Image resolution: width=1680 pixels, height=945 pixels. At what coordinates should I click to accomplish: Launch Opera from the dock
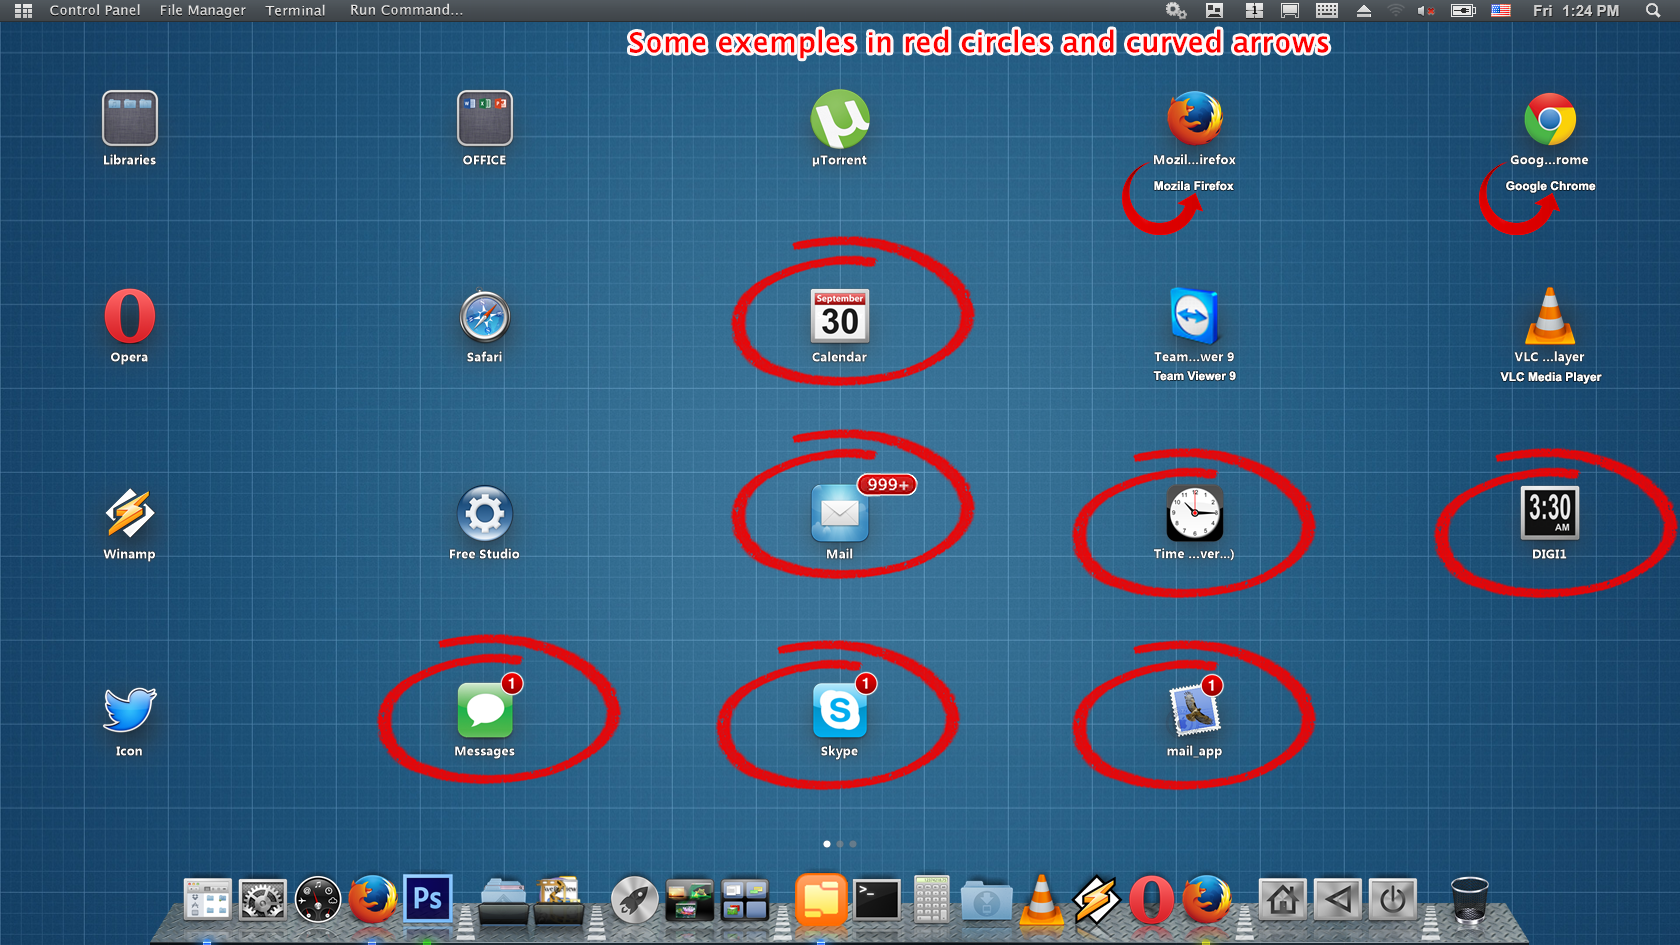pyautogui.click(x=1151, y=899)
